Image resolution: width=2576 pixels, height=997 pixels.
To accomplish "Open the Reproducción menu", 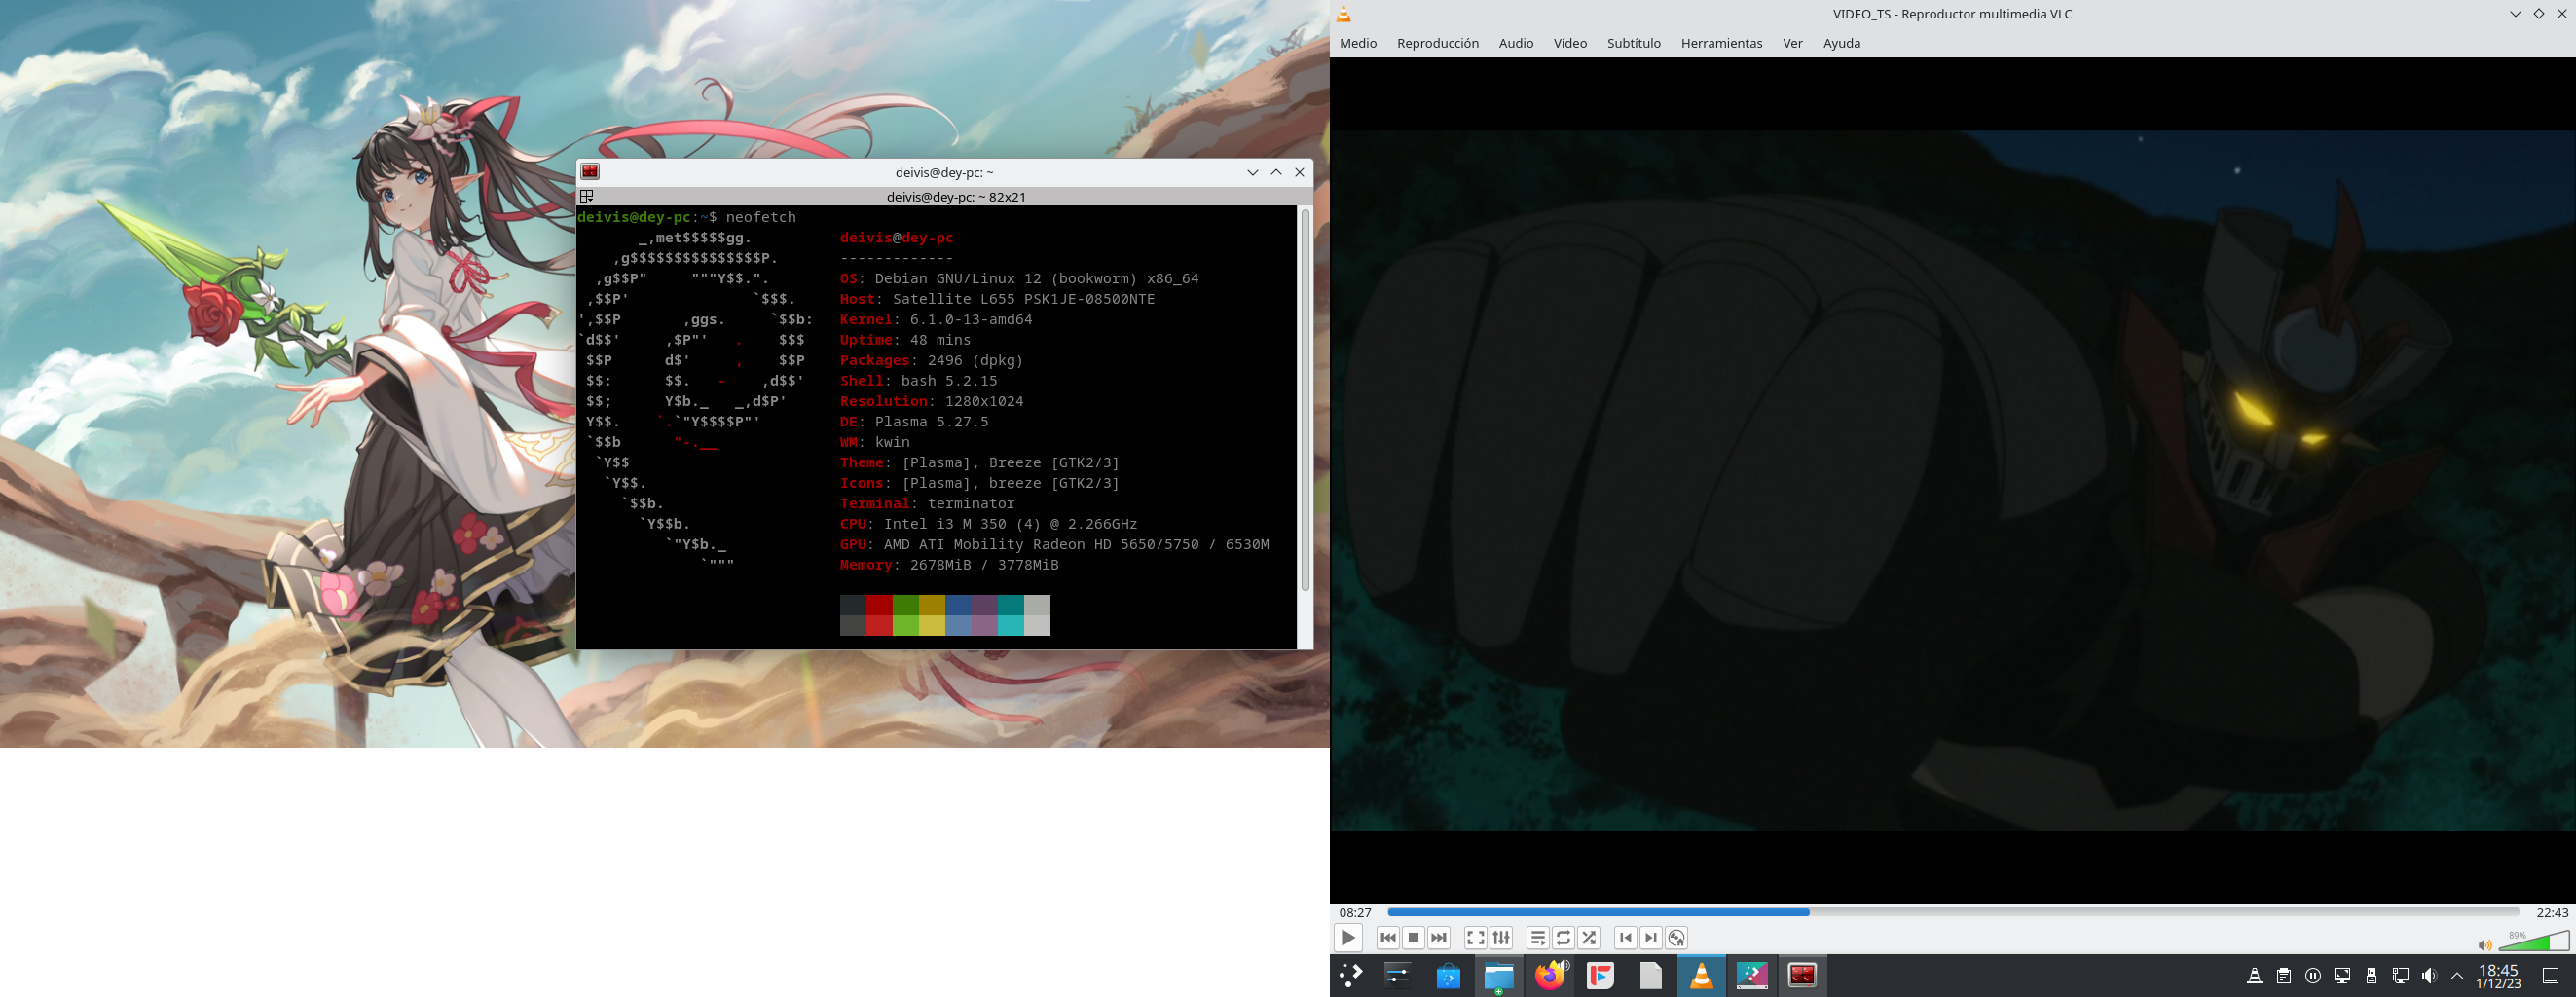I will 1437,43.
